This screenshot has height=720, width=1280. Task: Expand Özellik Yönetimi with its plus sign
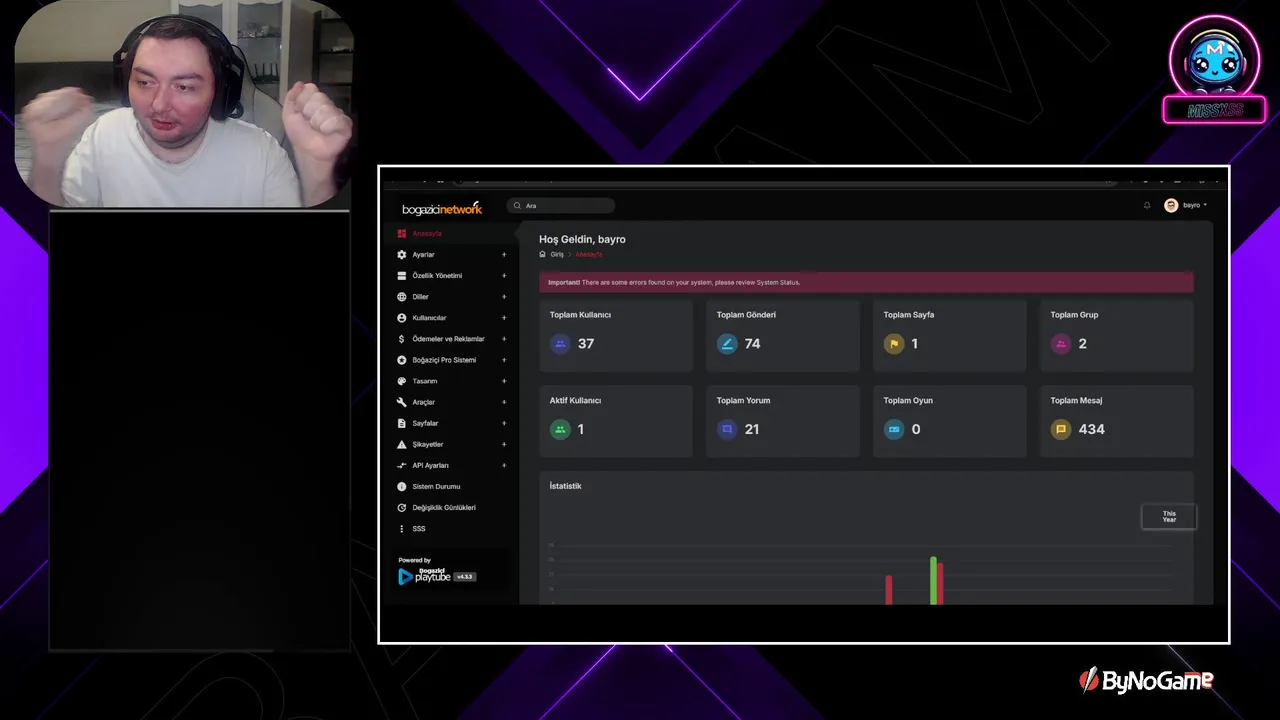(x=504, y=276)
